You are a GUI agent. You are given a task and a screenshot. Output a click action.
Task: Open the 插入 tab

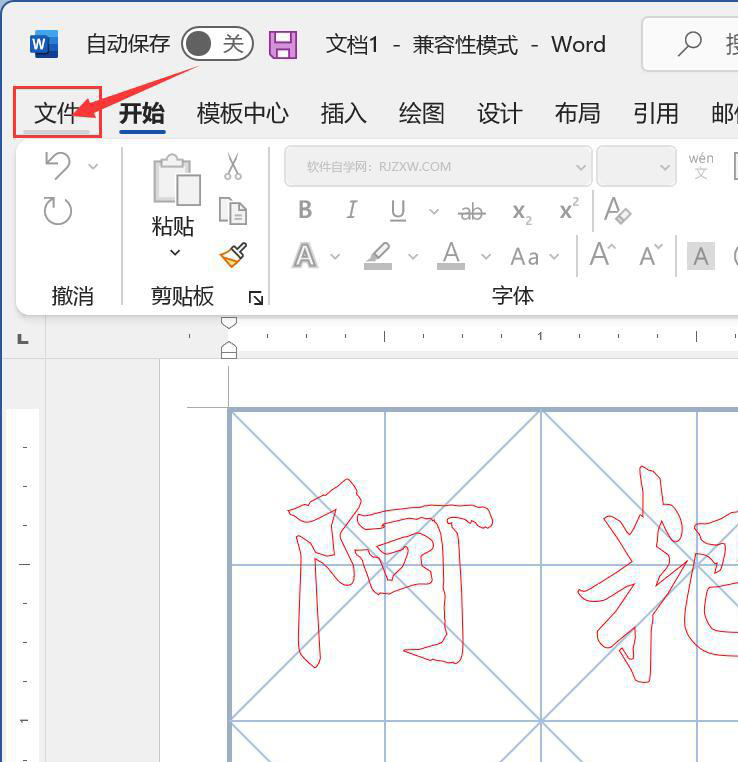(343, 113)
